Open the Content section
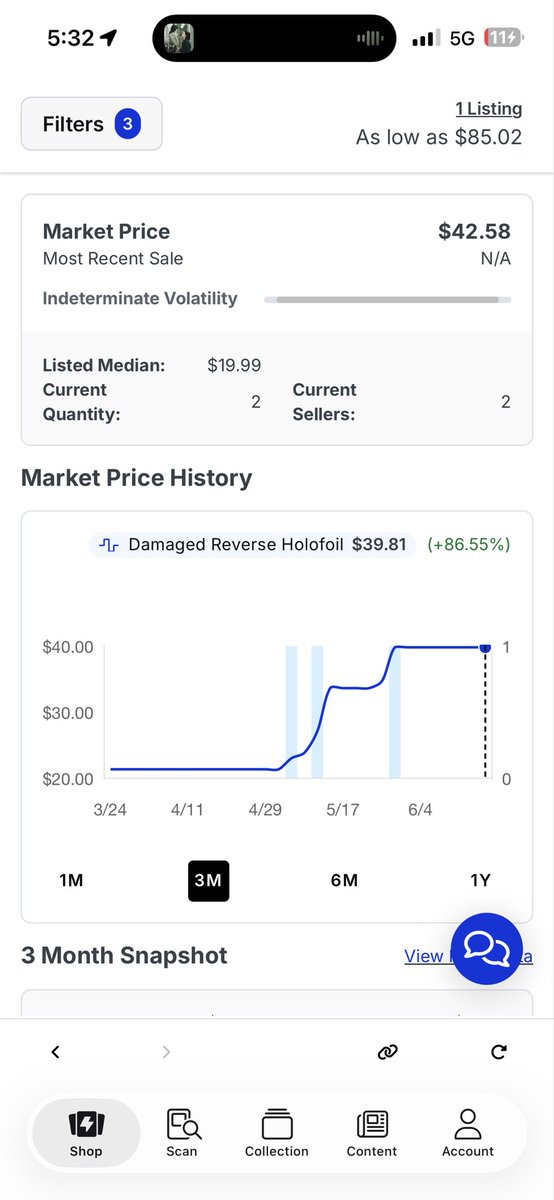This screenshot has height=1200, width=554. [x=372, y=1134]
